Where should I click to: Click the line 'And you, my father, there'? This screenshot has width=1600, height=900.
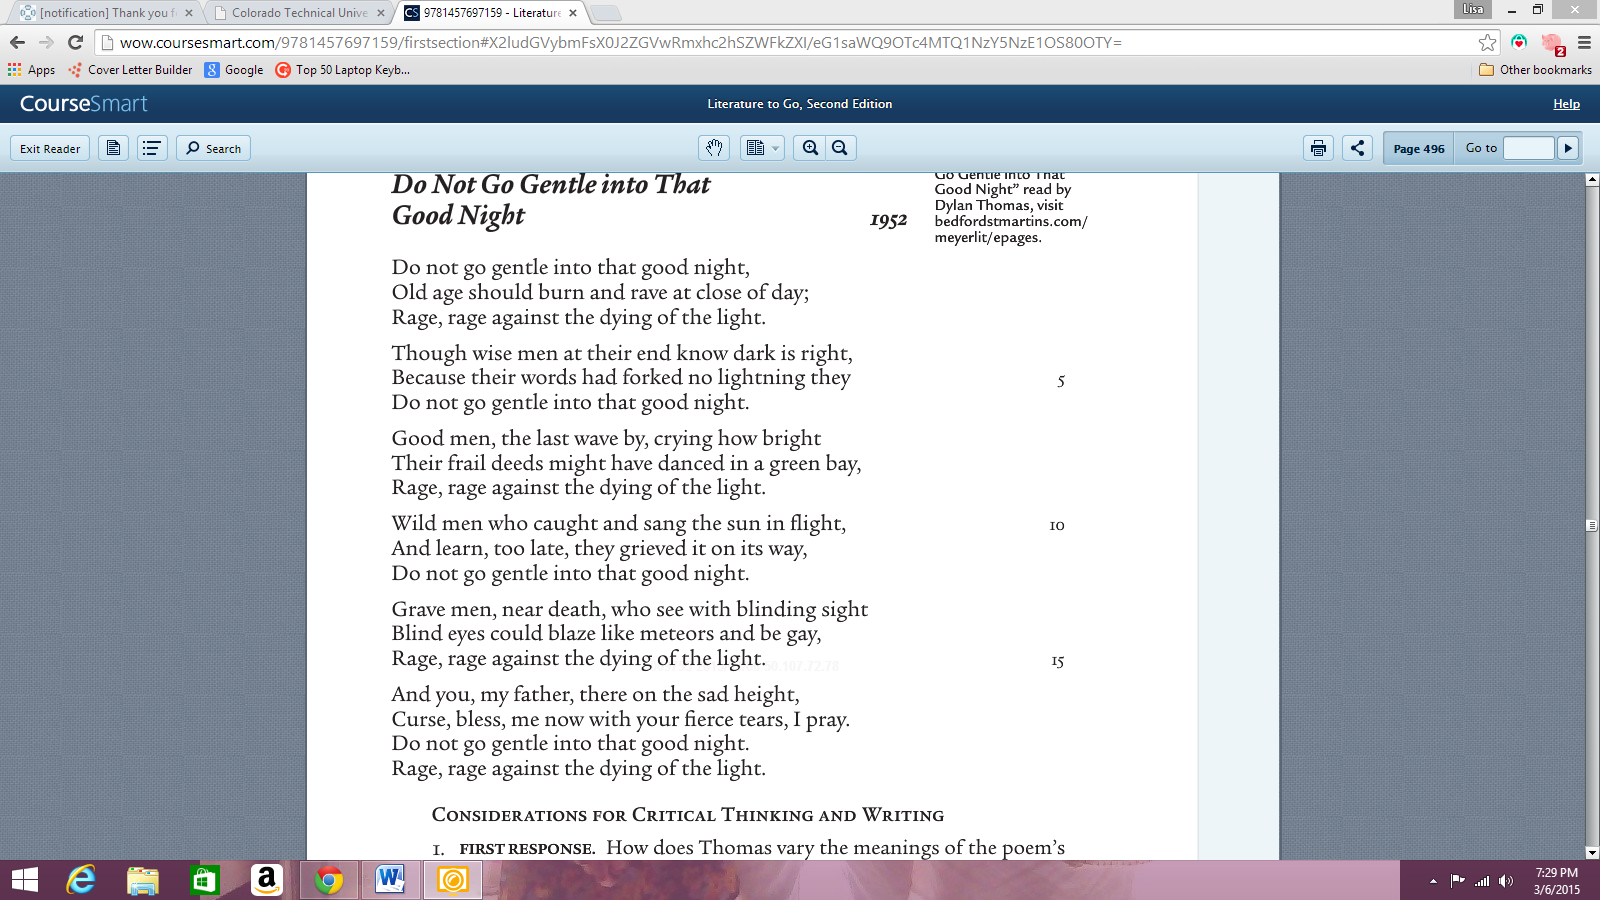tap(596, 694)
